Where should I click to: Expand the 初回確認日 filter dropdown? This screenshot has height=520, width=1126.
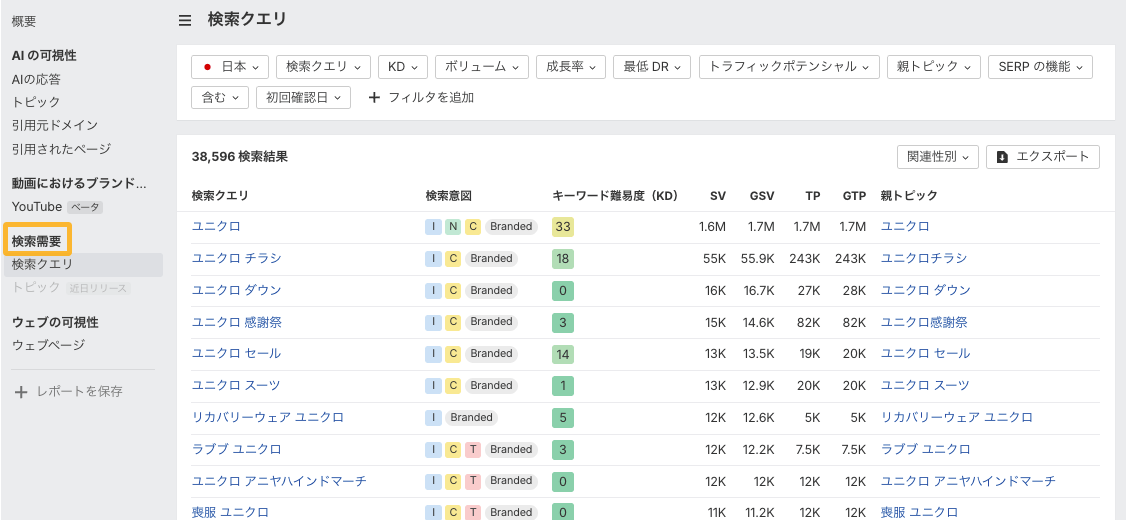tap(303, 97)
